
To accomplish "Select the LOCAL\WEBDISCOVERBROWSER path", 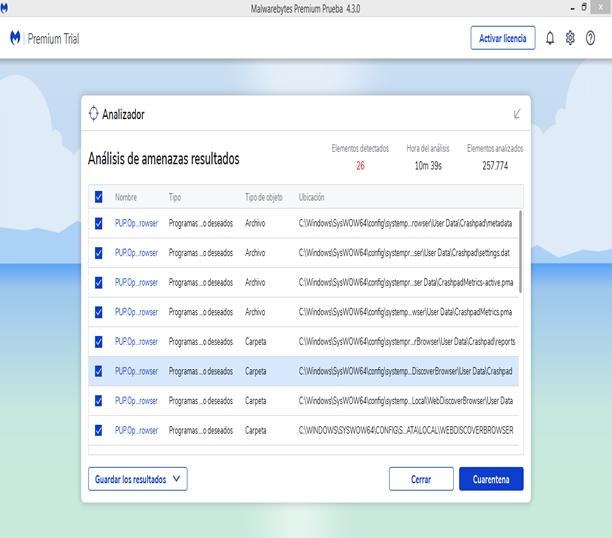I will point(406,430).
